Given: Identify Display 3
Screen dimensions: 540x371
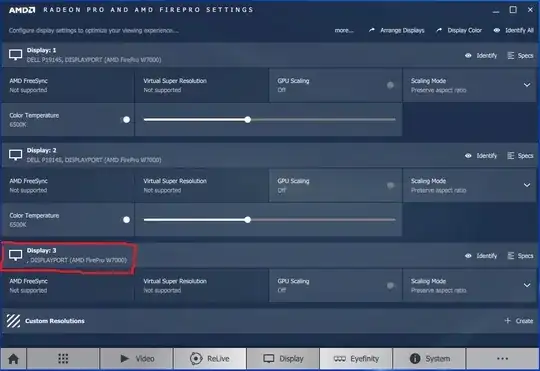Looking at the screenshot, I should [x=481, y=256].
